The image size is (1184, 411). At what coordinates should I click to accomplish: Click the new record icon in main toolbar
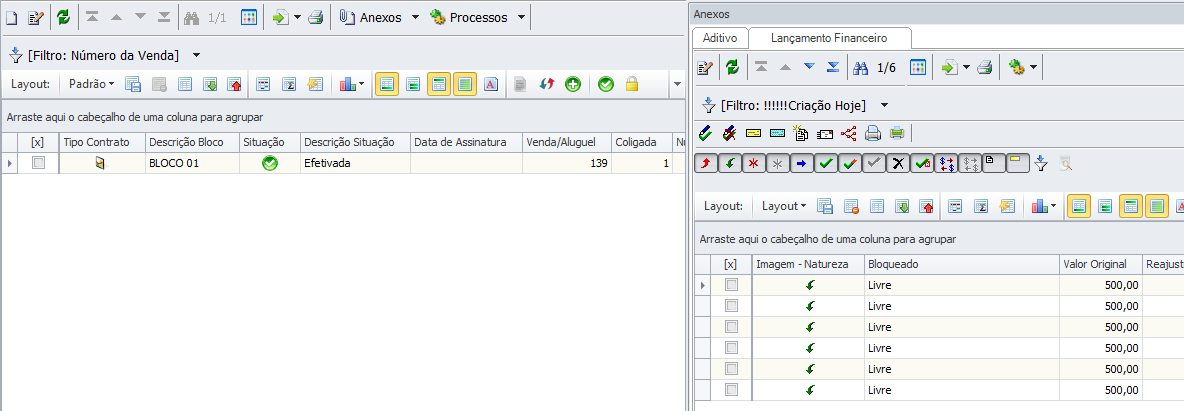click(11, 17)
